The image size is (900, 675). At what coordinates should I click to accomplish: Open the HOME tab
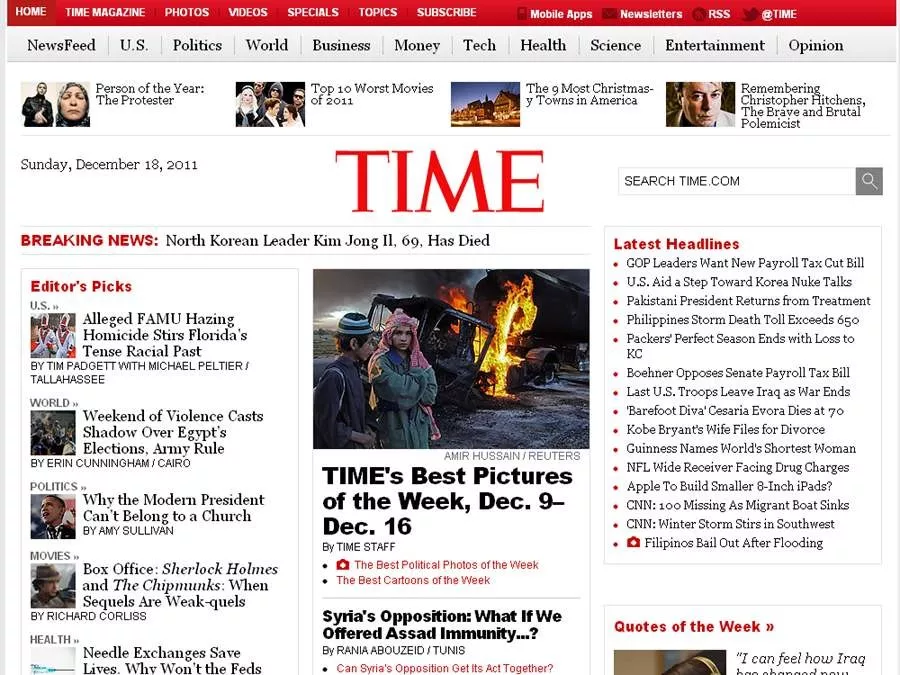[31, 11]
